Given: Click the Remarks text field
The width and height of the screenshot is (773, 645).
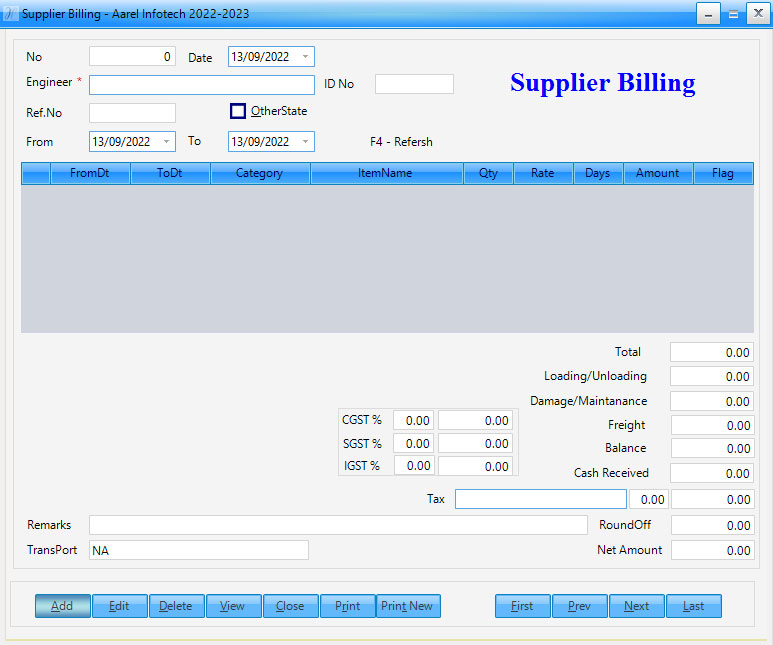Looking at the screenshot, I should click(x=338, y=525).
